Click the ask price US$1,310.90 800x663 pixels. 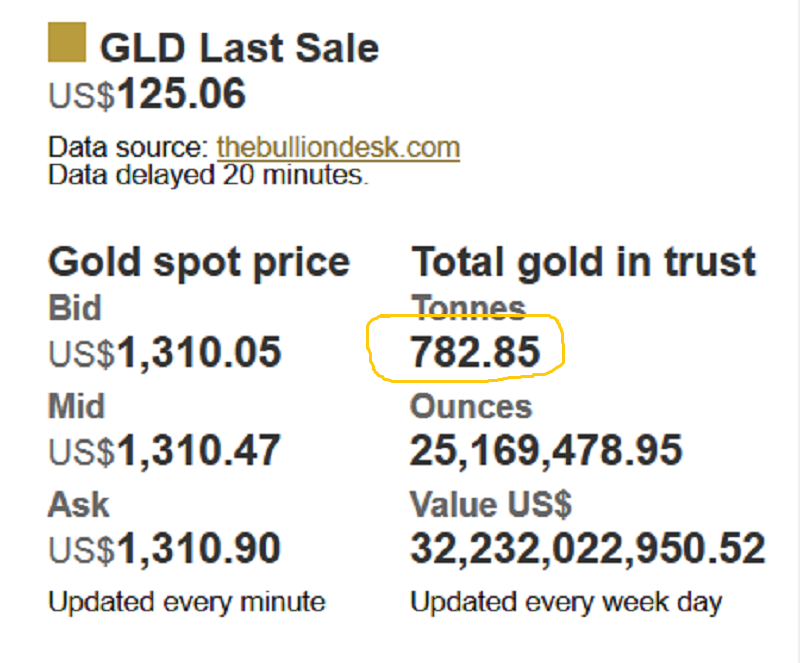pyautogui.click(x=165, y=549)
